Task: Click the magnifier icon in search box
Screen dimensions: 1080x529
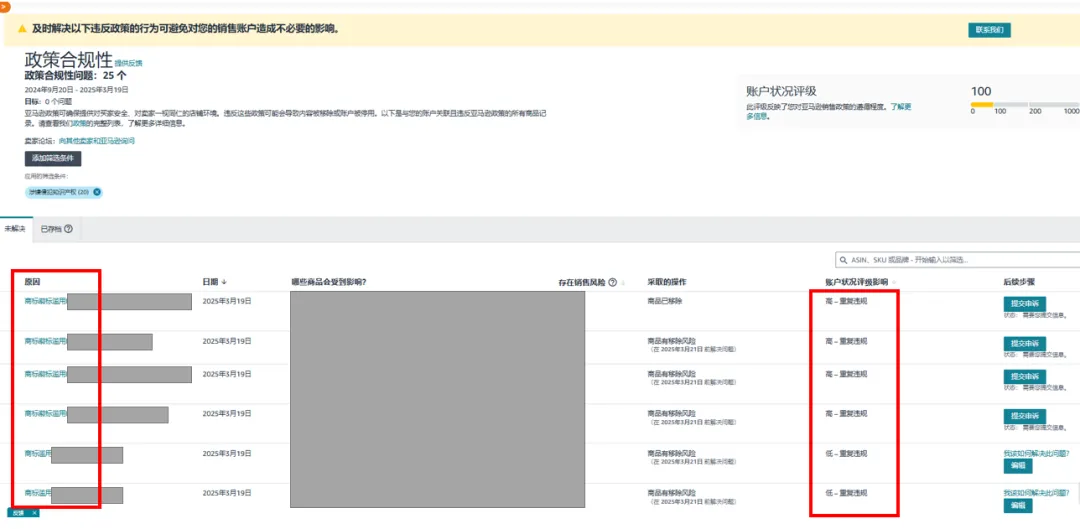Action: click(843, 259)
